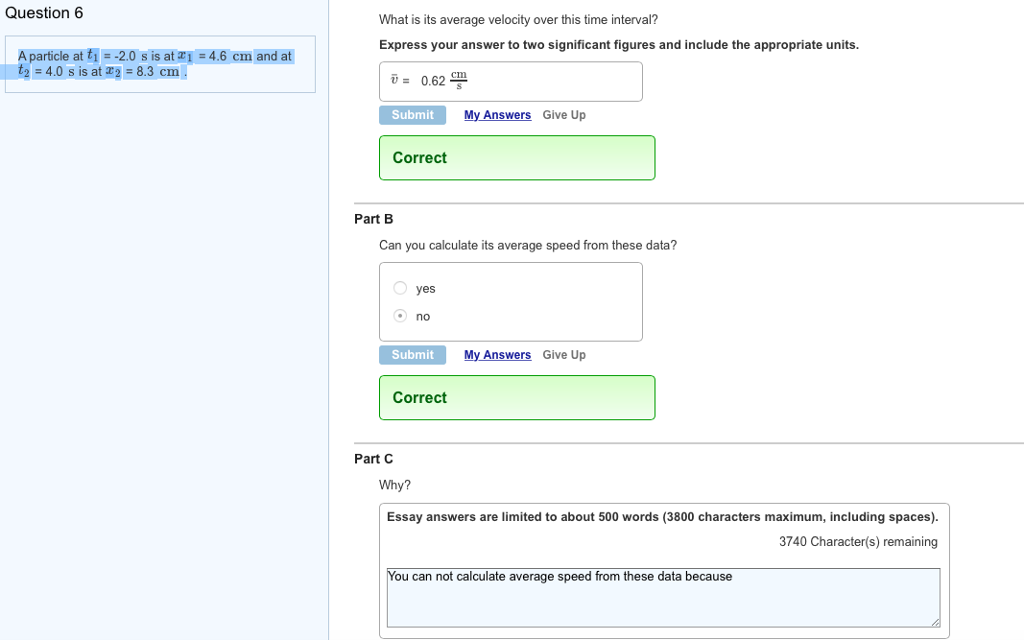
Task: Click the Part B heading
Action: (x=374, y=219)
